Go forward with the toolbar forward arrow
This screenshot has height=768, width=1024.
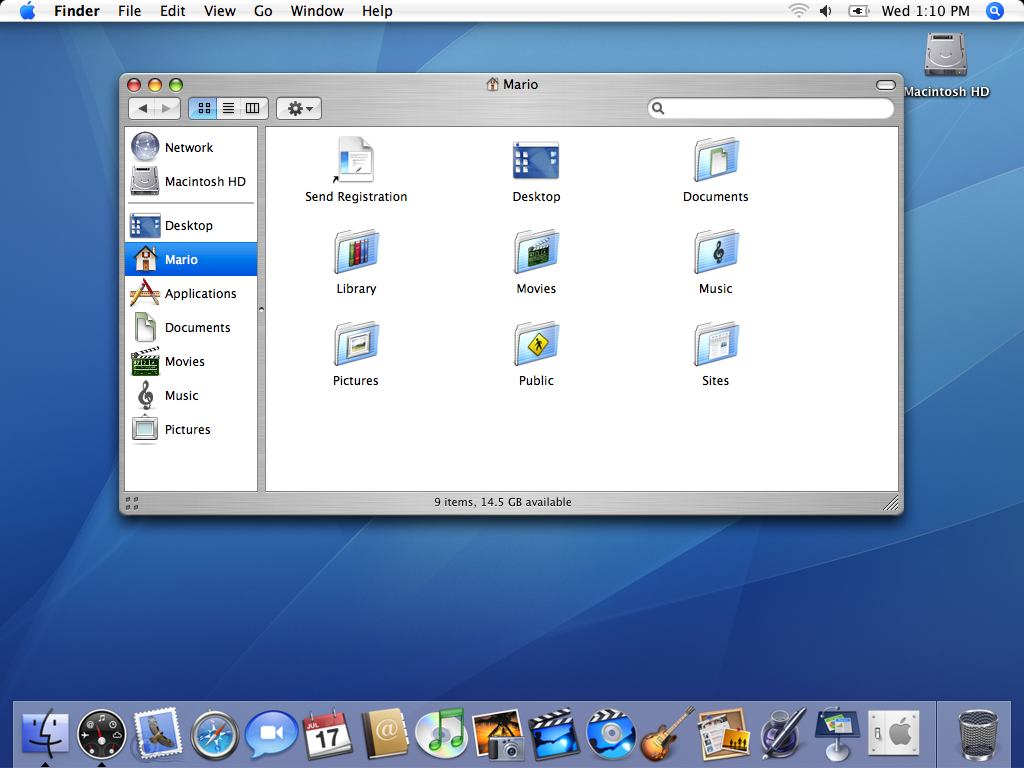[167, 108]
